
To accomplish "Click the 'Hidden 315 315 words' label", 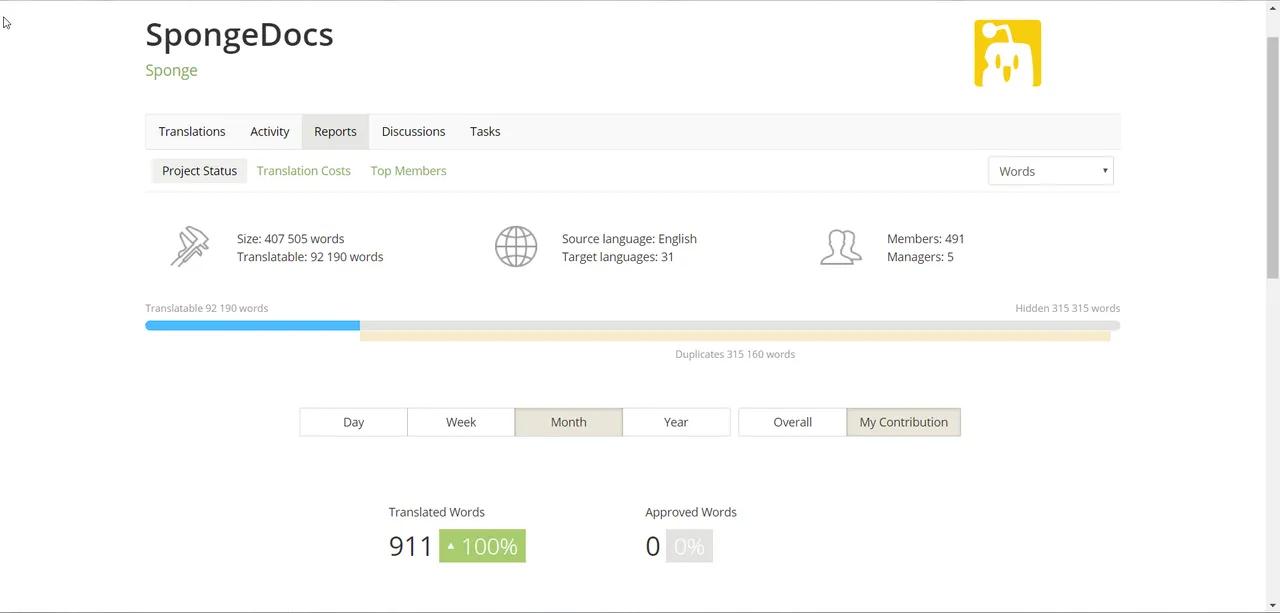I will coord(1067,308).
